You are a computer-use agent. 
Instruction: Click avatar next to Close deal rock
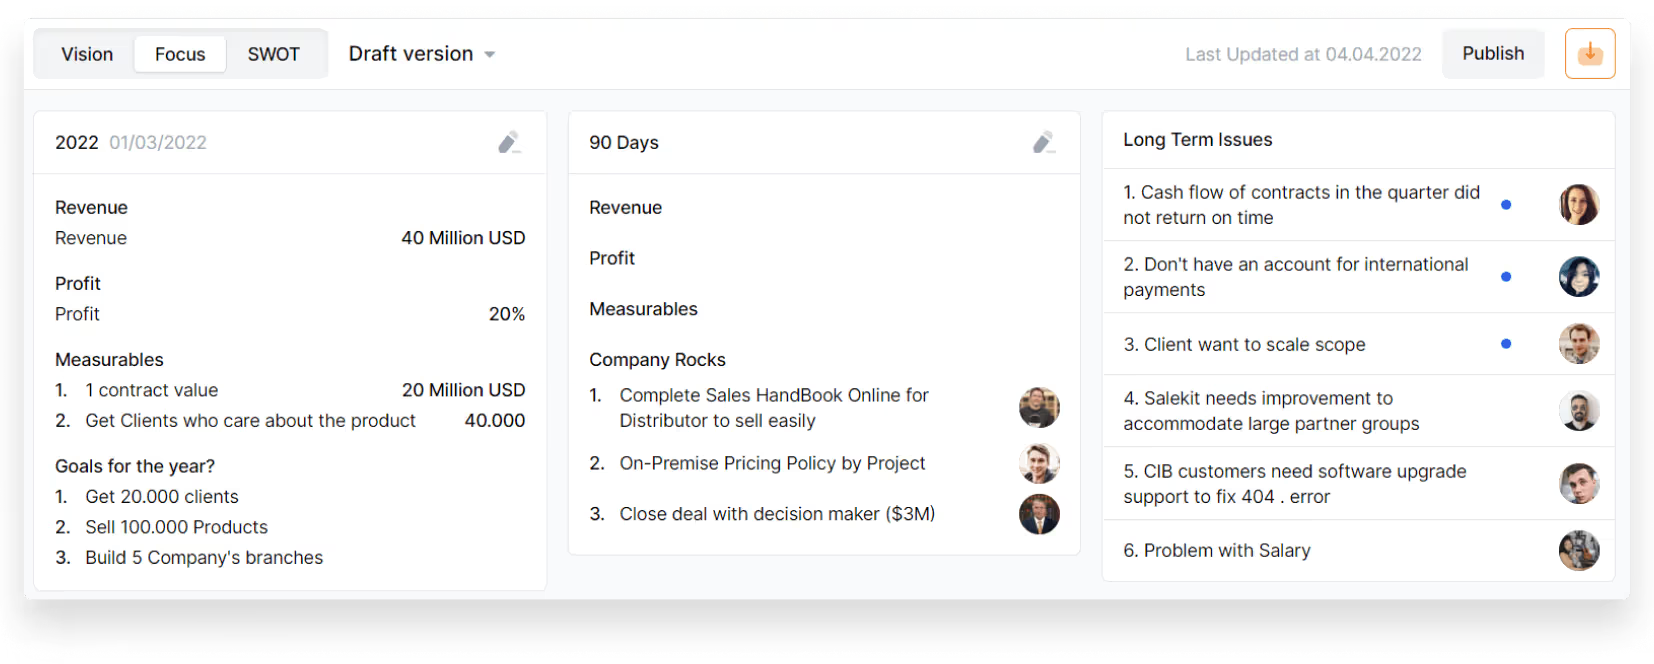click(1039, 514)
